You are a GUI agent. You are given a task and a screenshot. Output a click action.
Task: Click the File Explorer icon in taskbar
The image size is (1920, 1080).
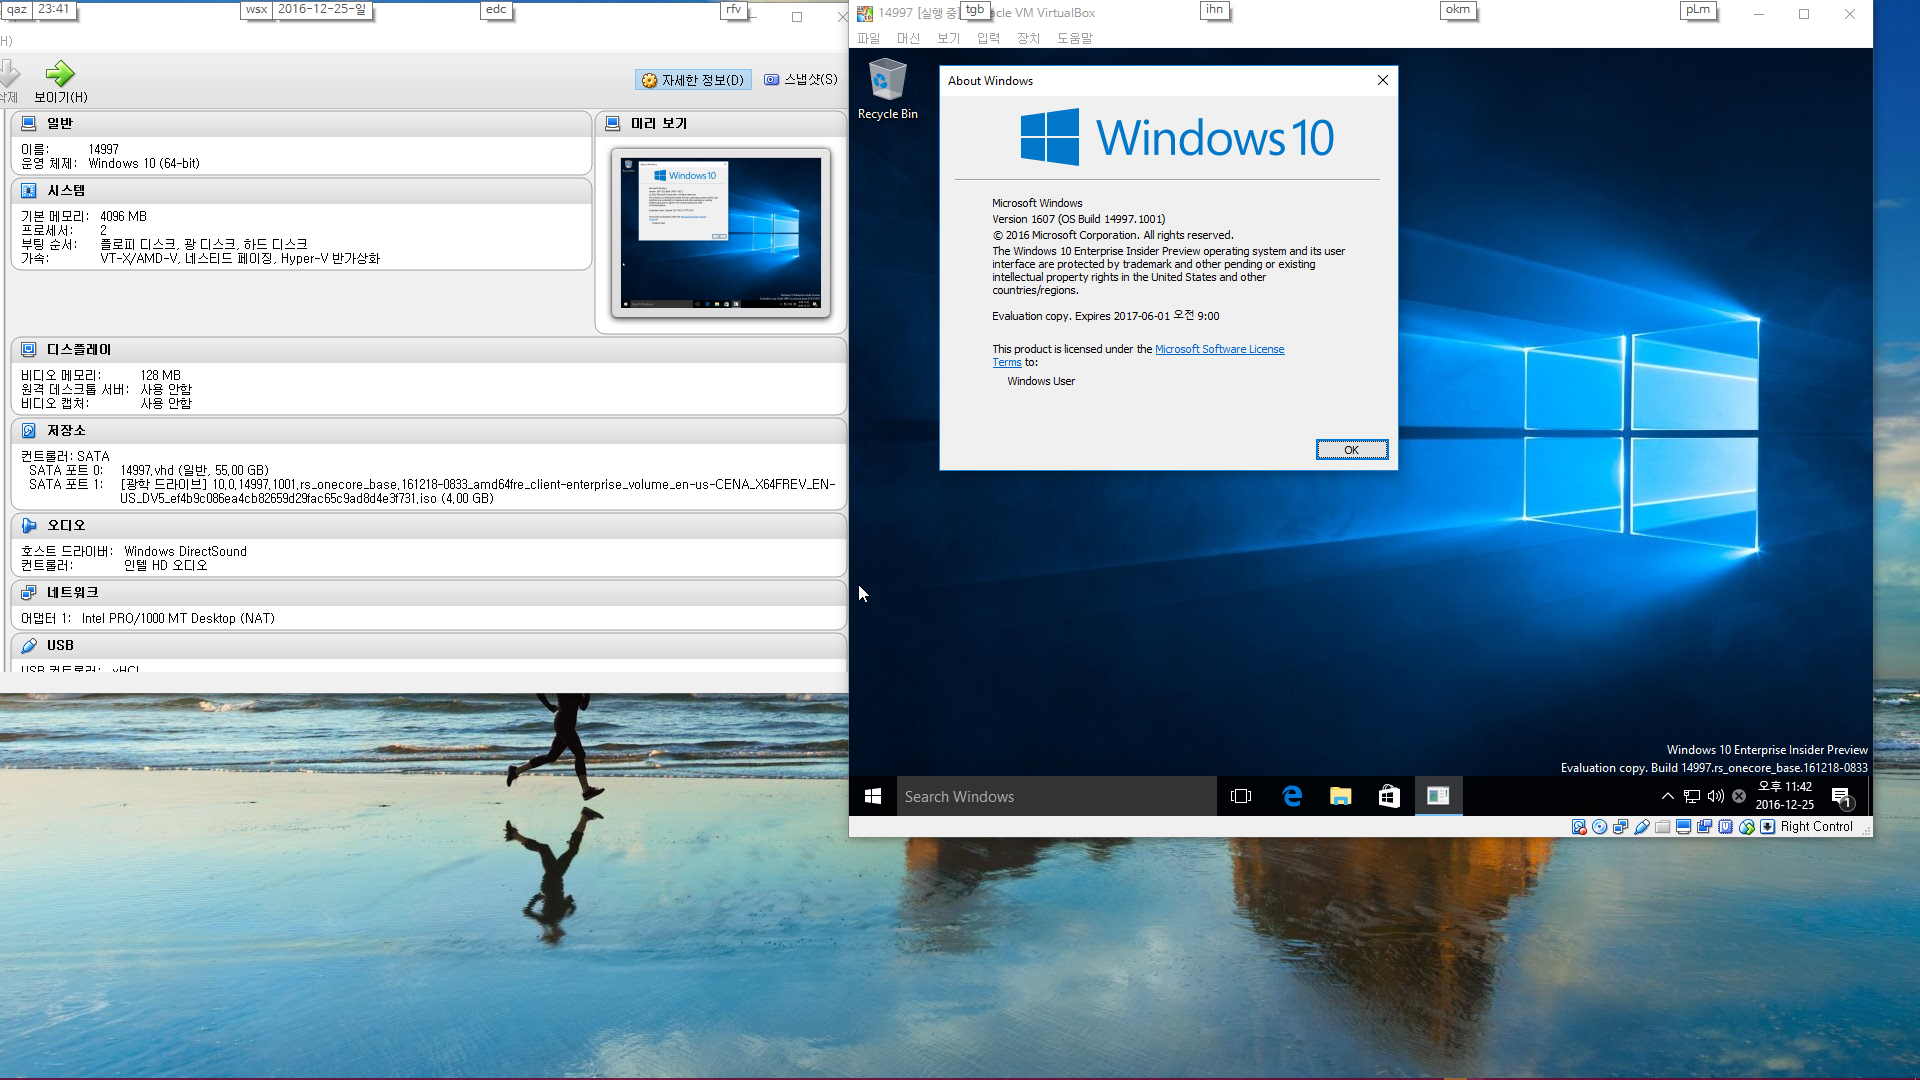[x=1340, y=795]
